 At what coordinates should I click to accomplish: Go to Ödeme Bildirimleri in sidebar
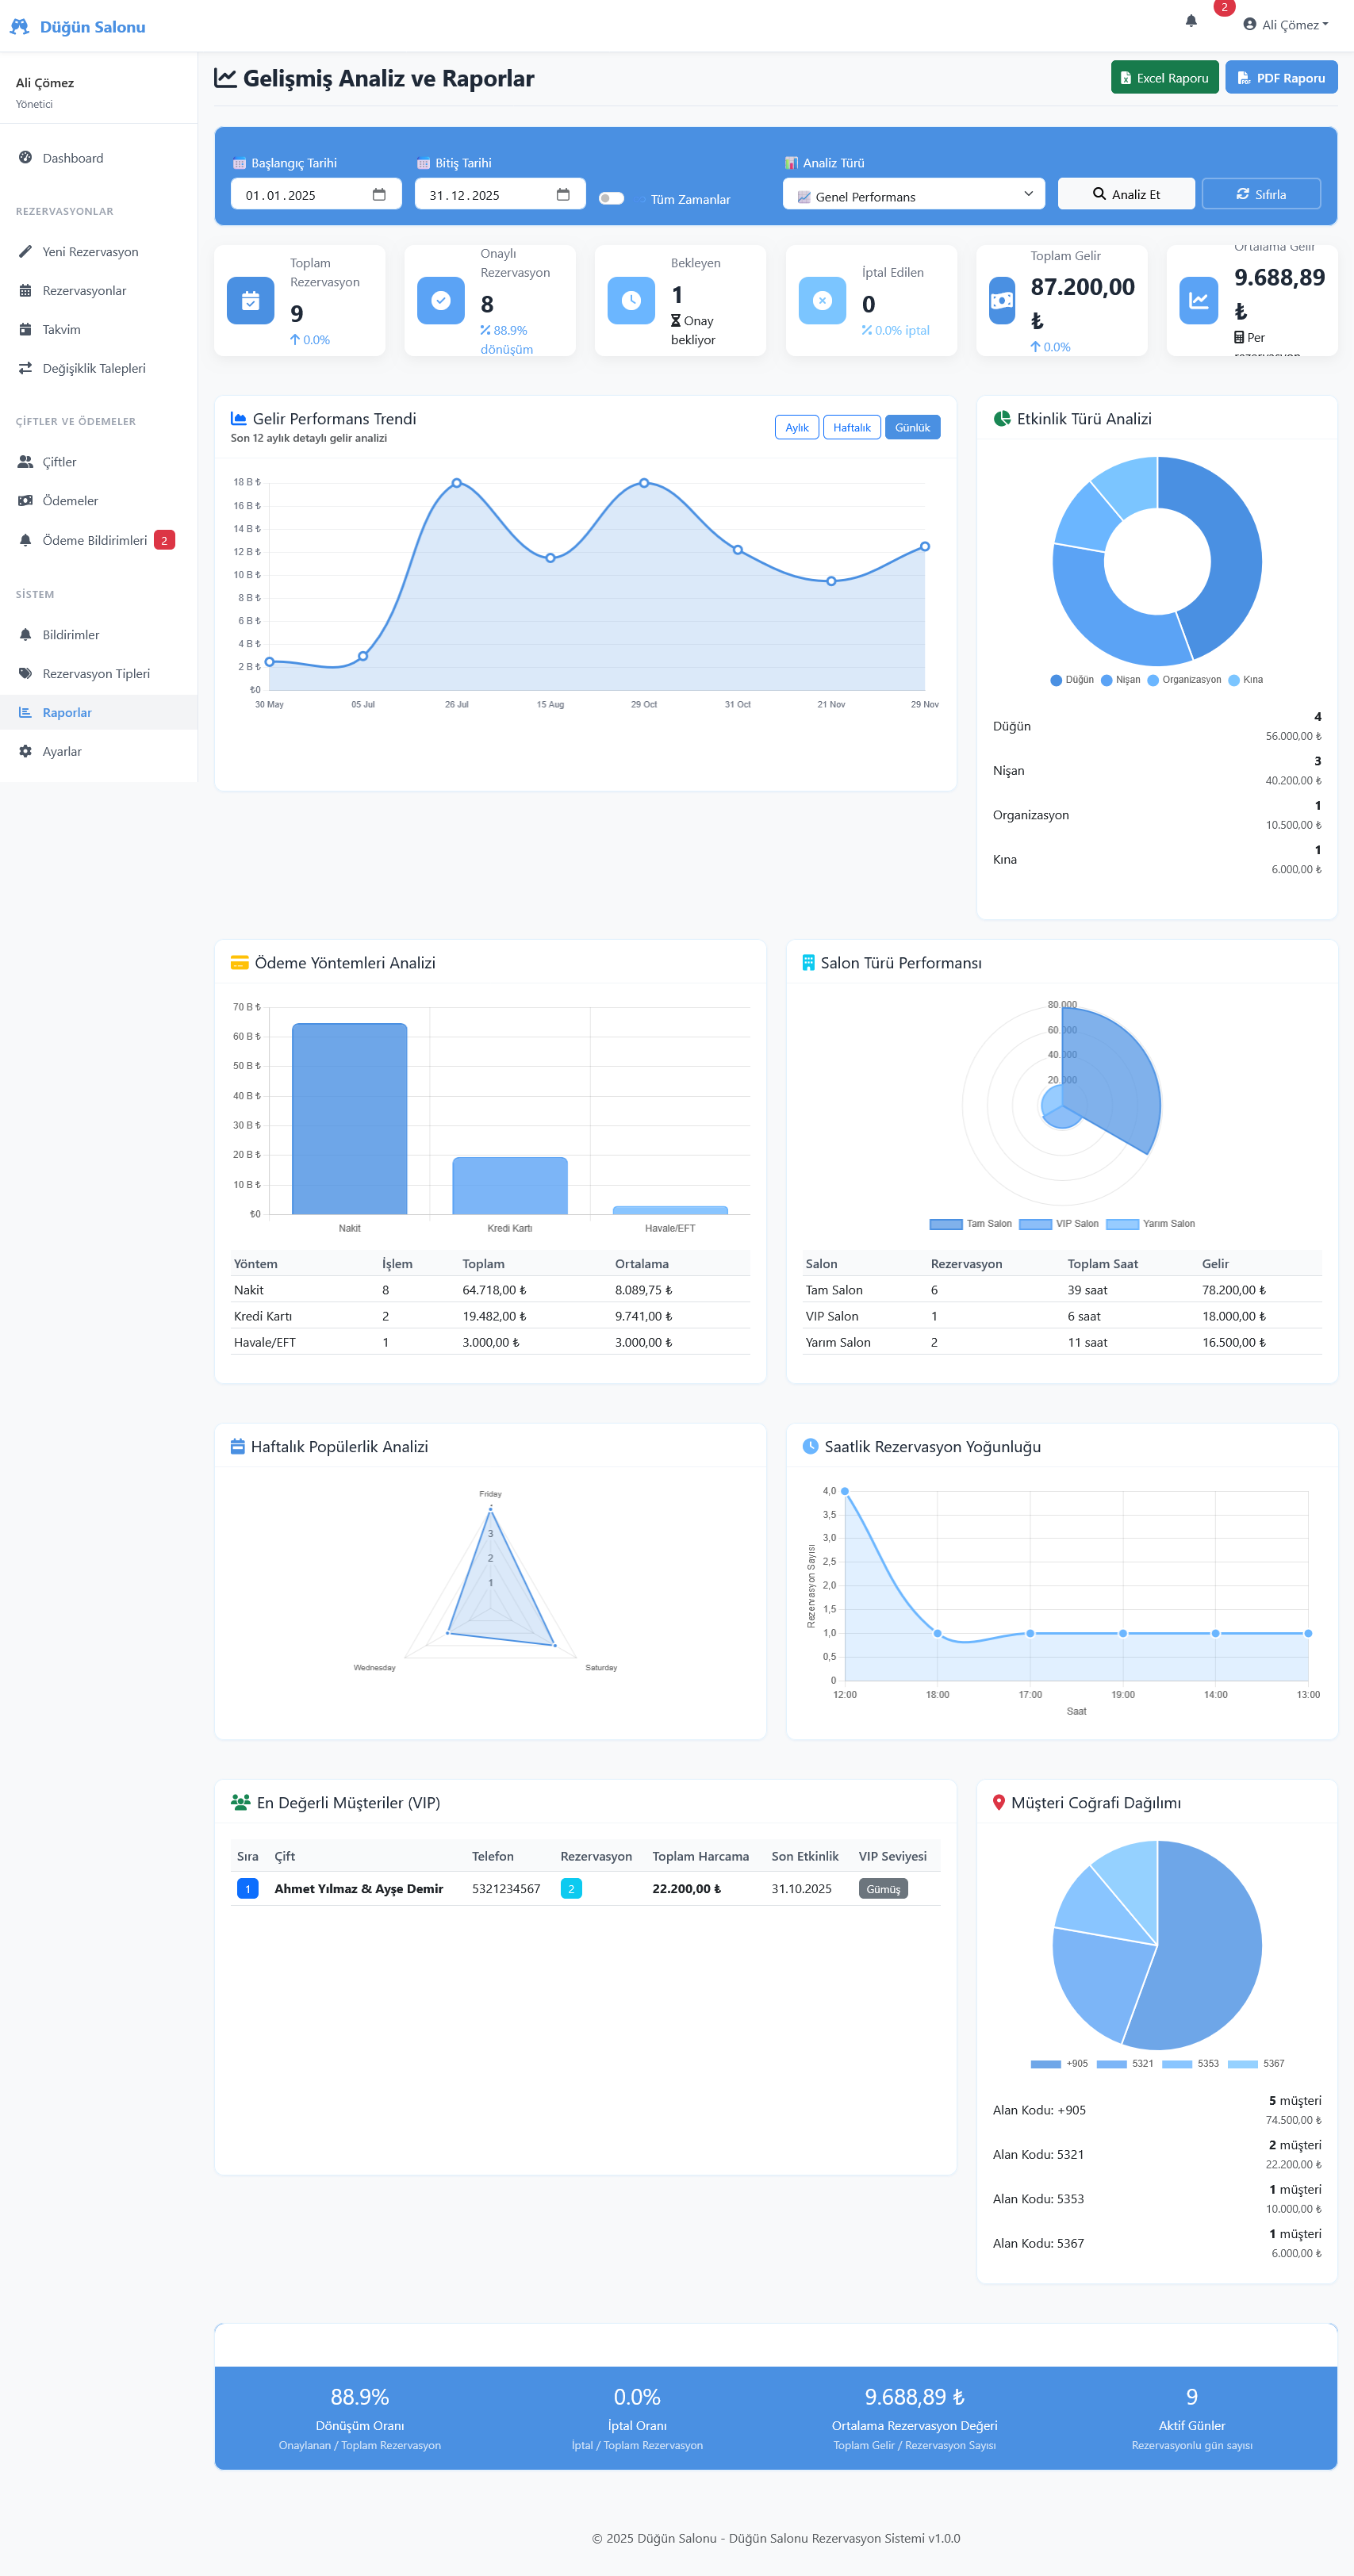coord(94,541)
